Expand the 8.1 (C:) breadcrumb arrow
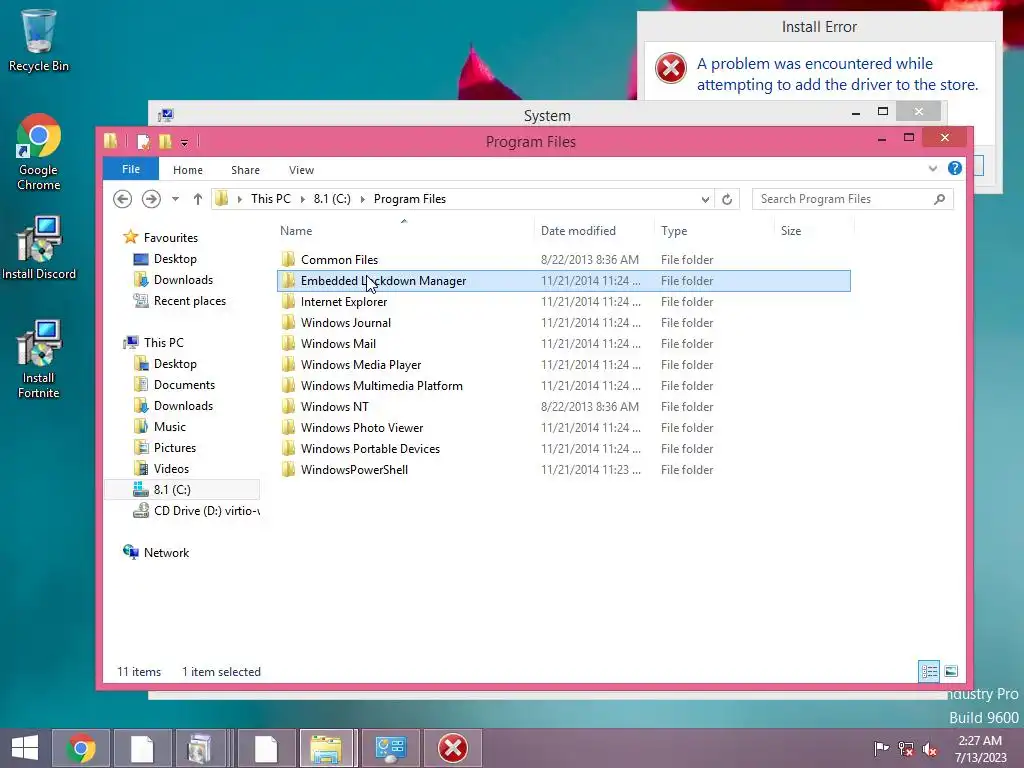Screen dimensions: 1024x768 coord(362,199)
